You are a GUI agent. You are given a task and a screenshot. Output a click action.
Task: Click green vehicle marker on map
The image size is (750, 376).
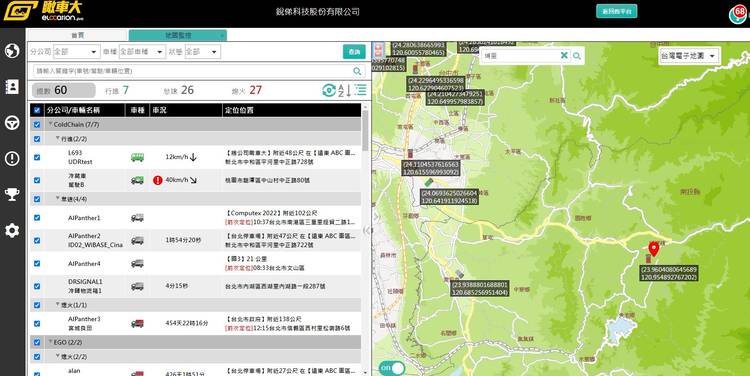(429, 182)
